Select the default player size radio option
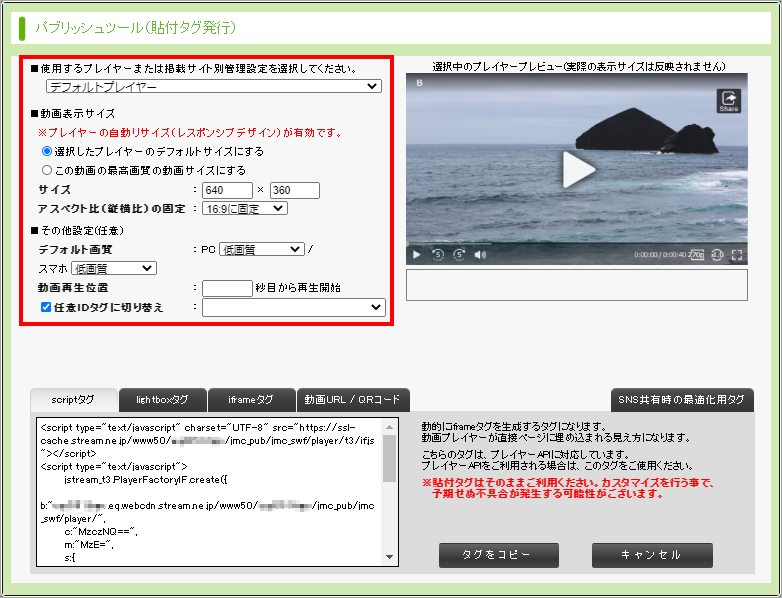This screenshot has height=598, width=782. (47, 151)
